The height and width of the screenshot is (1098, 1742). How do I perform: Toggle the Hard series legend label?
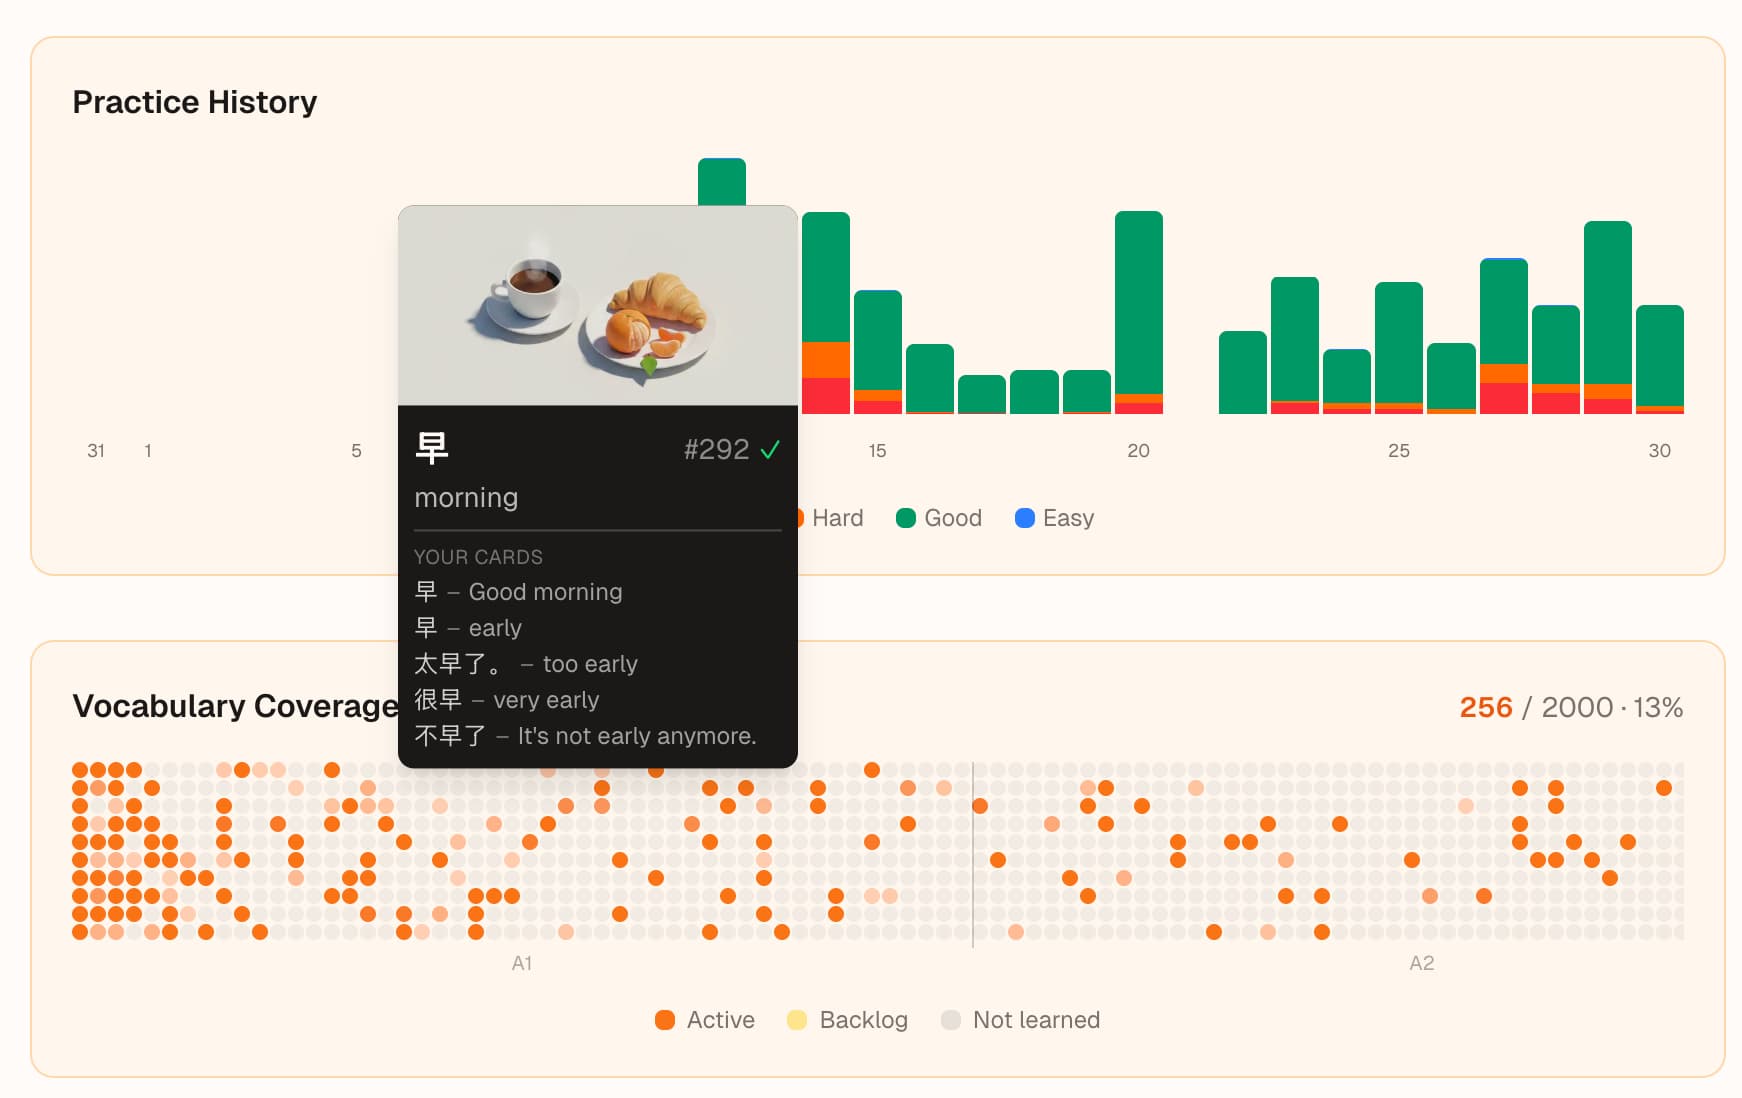(837, 518)
